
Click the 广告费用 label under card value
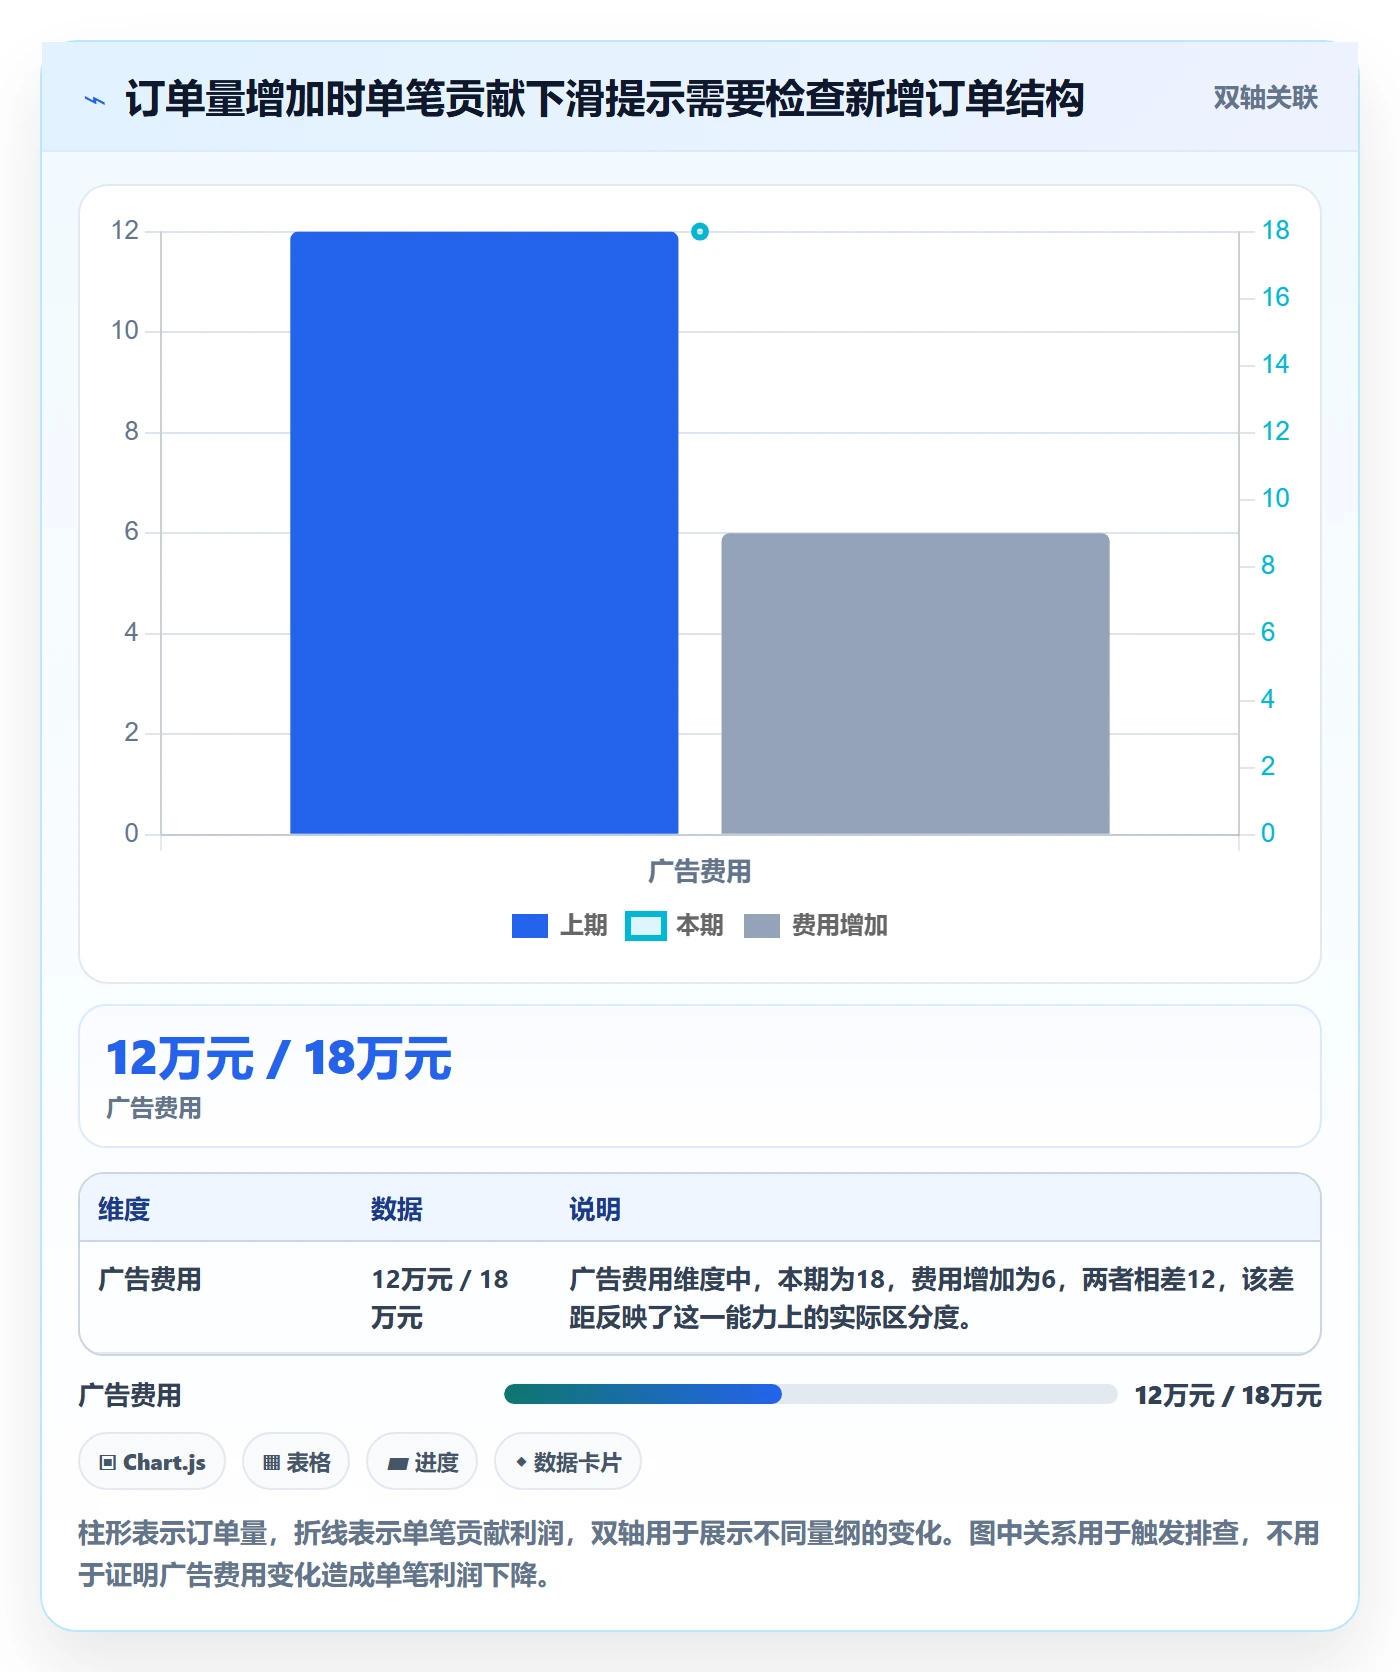pyautogui.click(x=154, y=1109)
